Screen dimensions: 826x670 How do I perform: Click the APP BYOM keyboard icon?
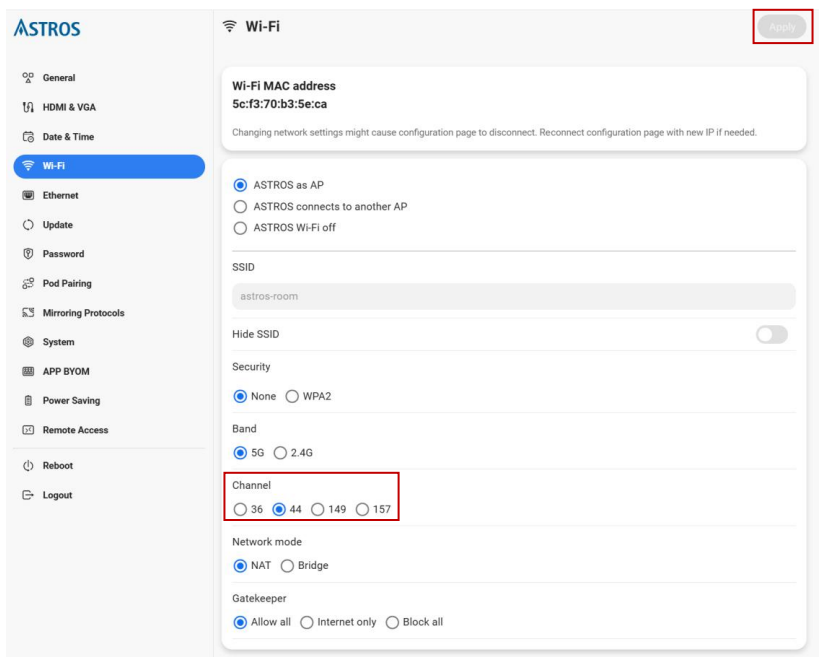click(28, 371)
